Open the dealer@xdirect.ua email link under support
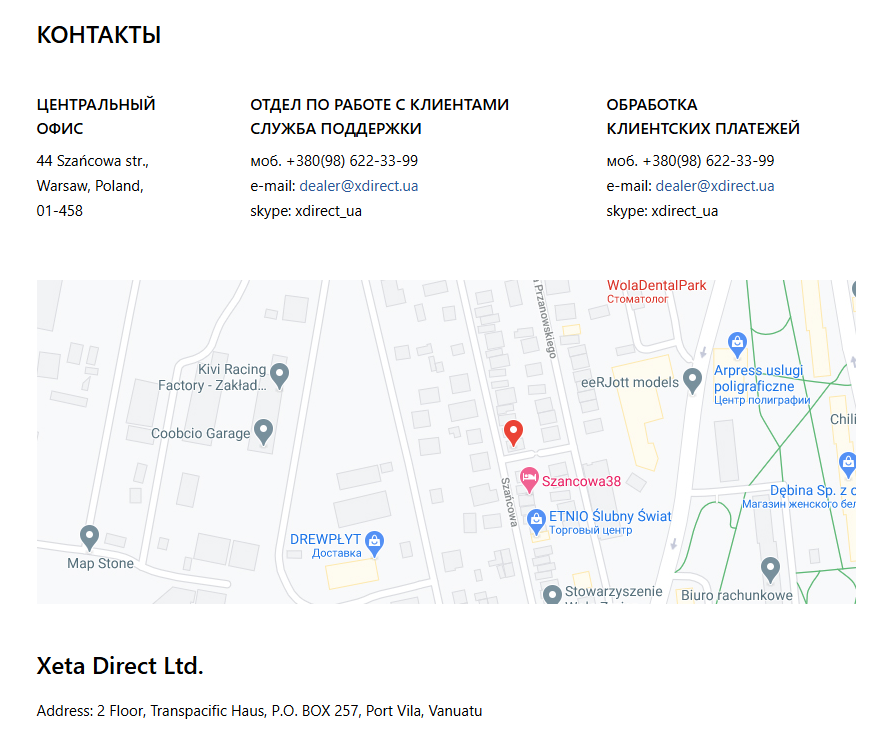The height and width of the screenshot is (733, 886). [359, 185]
